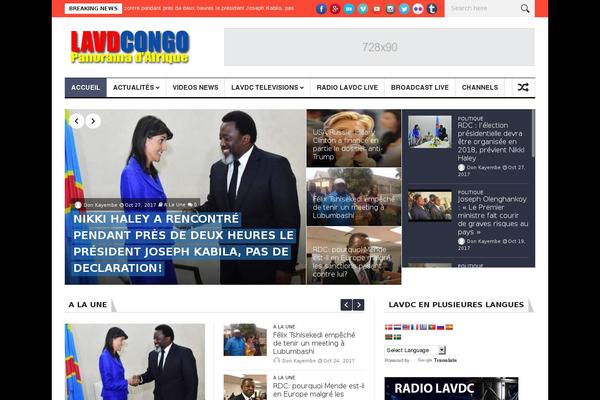Read Joseph Olenghankoy Premier ministre article
This screenshot has width=600, height=400.
[492, 216]
